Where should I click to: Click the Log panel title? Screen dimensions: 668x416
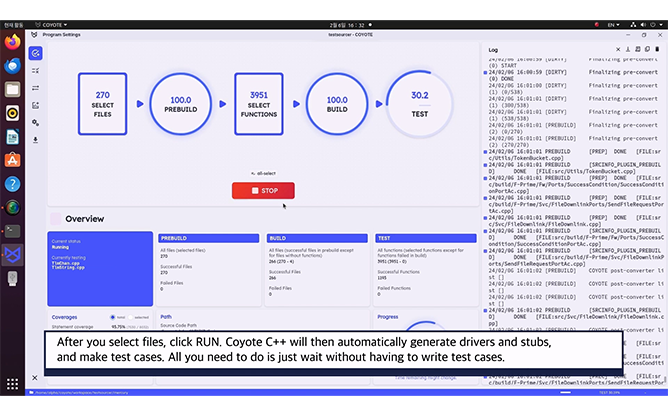pos(493,50)
